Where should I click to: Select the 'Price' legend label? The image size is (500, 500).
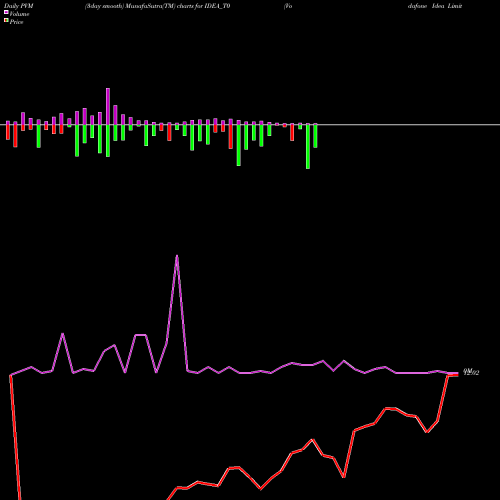click(16, 22)
